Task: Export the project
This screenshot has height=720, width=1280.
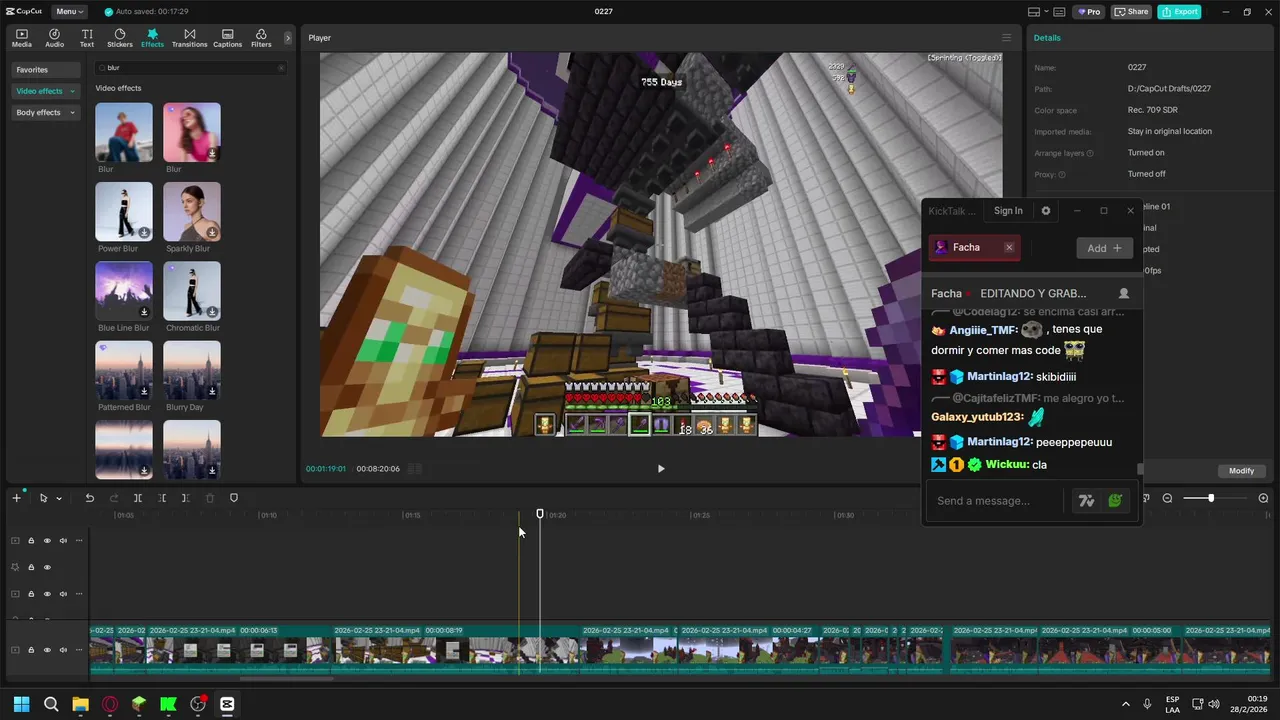Action: (1179, 12)
